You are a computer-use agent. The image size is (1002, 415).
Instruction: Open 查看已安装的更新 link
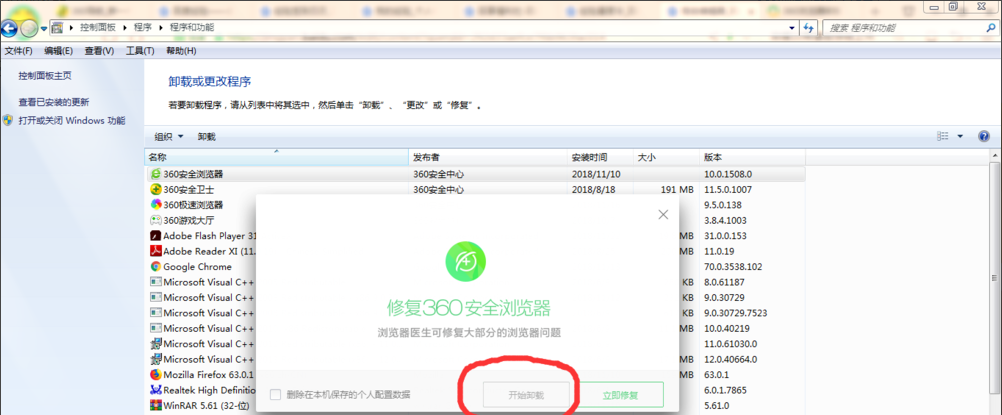click(54, 102)
